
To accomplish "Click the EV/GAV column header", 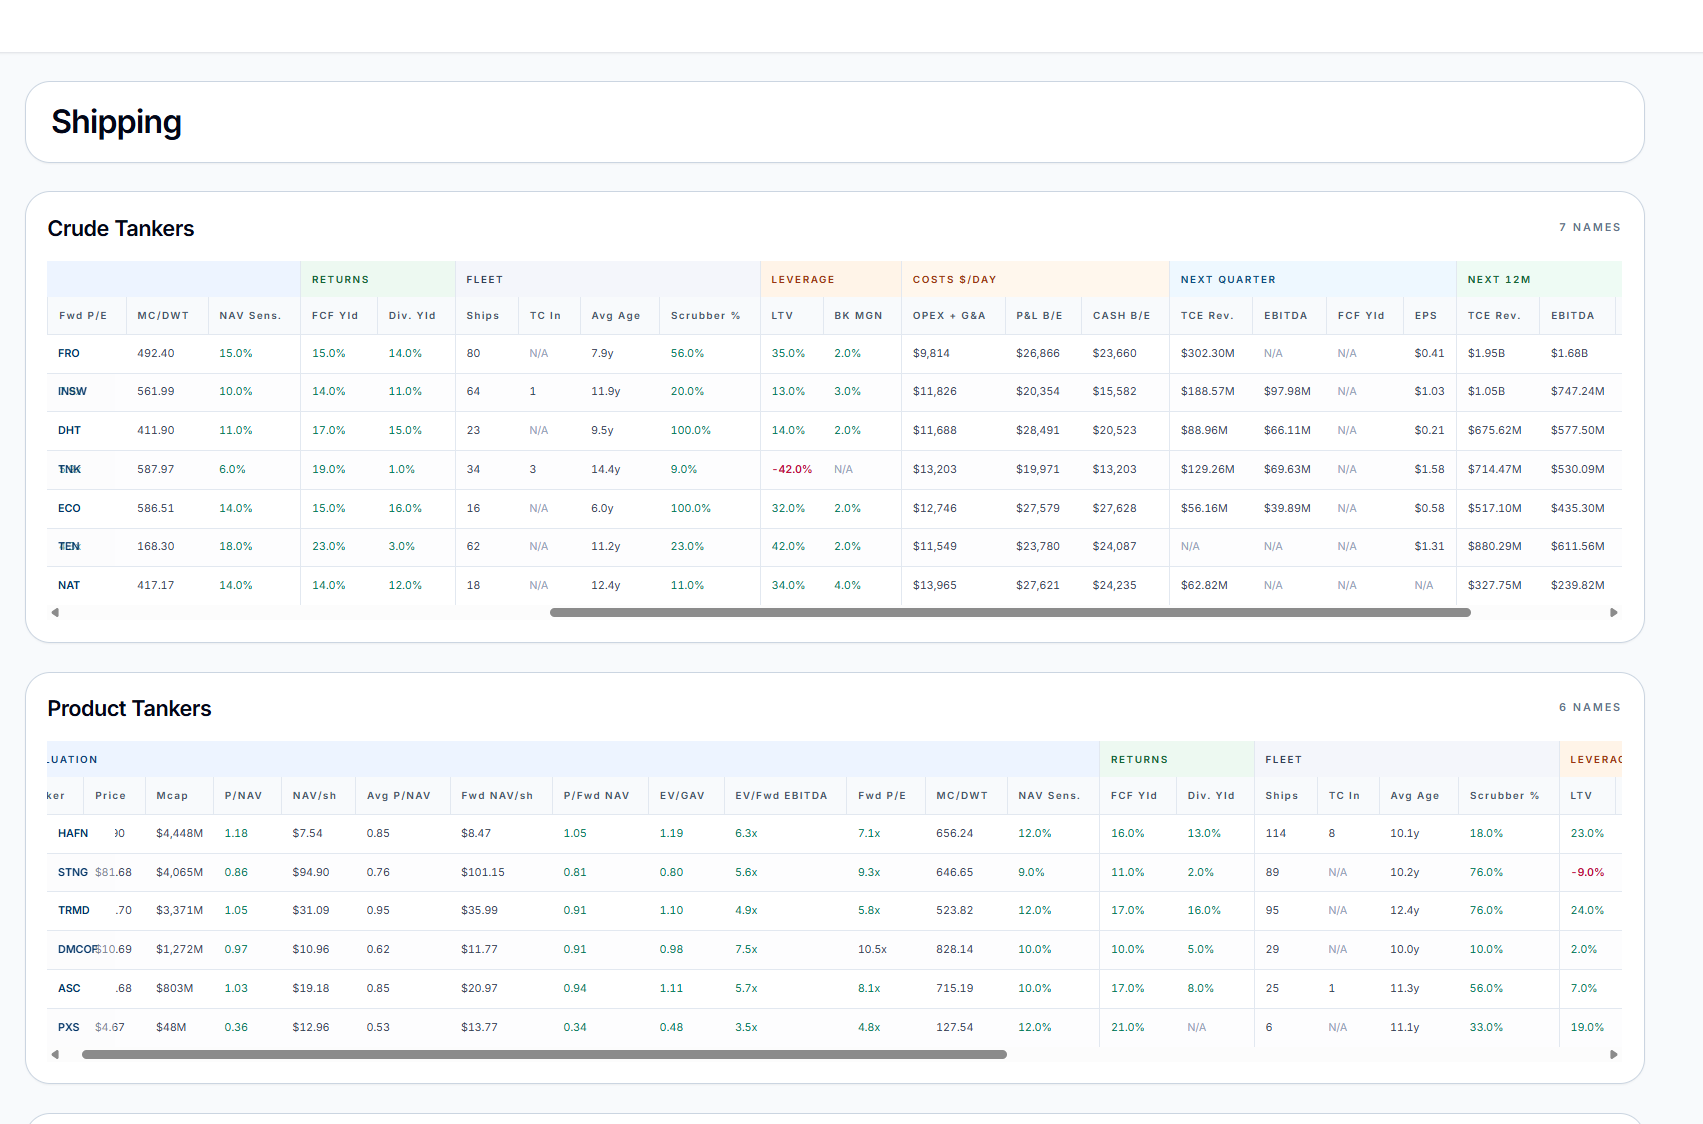I will pyautogui.click(x=682, y=795).
